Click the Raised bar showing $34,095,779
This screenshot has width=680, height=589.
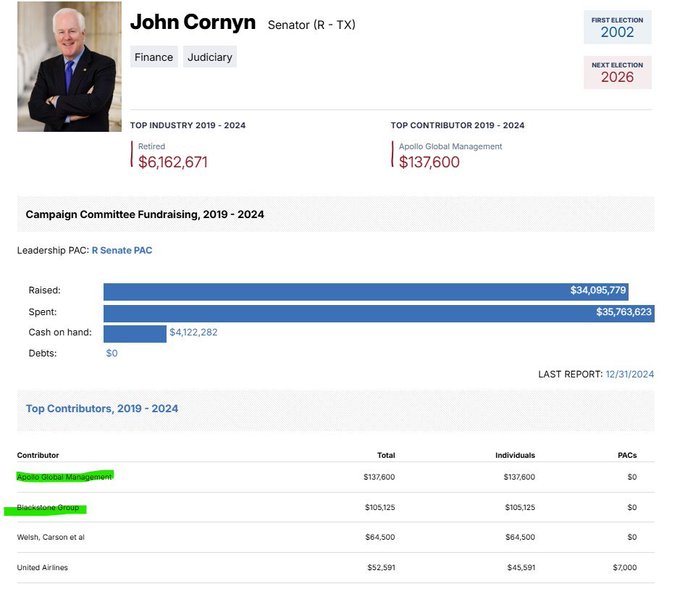pyautogui.click(x=365, y=290)
